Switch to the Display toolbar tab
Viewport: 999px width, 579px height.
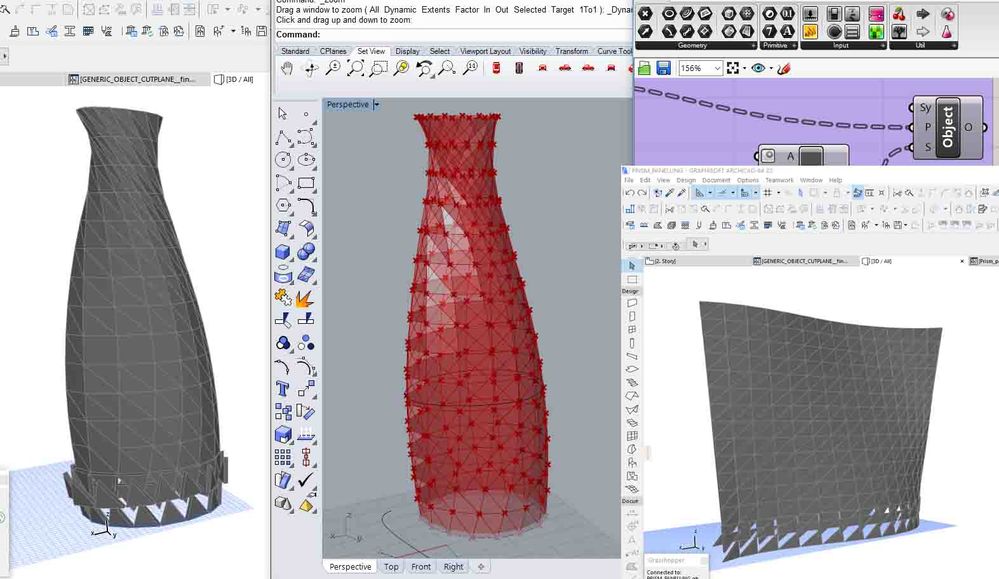407,51
